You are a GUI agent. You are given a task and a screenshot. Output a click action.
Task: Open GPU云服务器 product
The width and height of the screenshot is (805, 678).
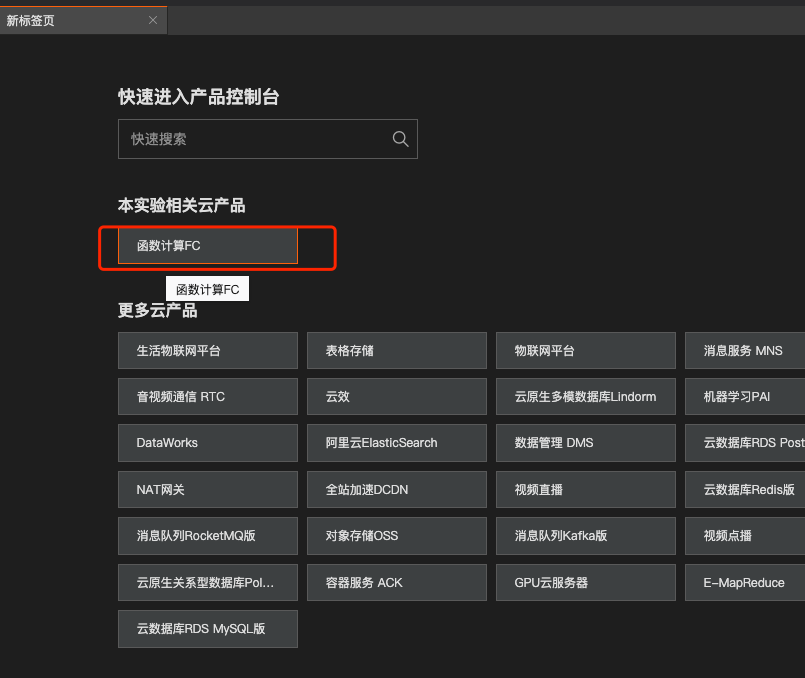[x=586, y=583]
